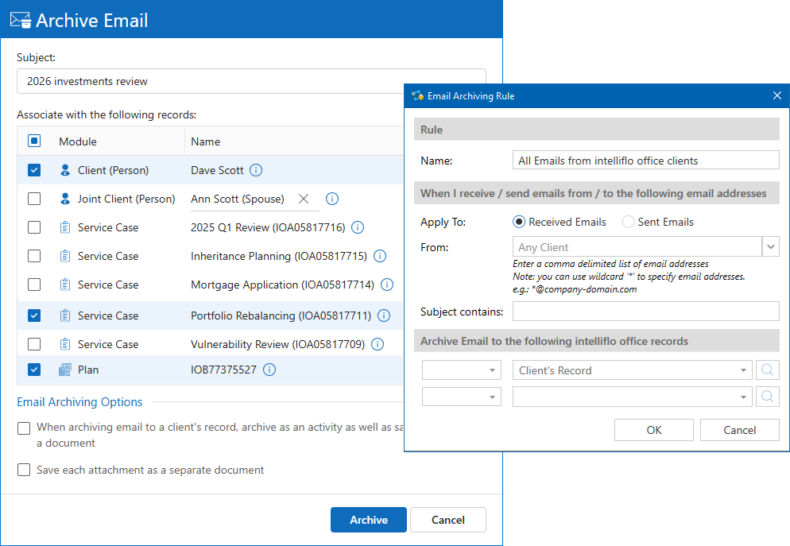Click info icon next to plan IOB77375527
Image resolution: width=790 pixels, height=546 pixels.
[x=269, y=370]
